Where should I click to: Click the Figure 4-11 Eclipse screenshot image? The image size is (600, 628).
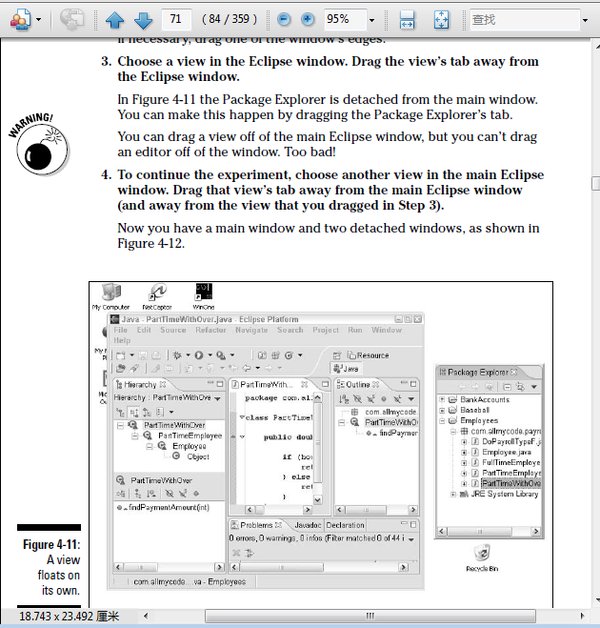[320, 445]
